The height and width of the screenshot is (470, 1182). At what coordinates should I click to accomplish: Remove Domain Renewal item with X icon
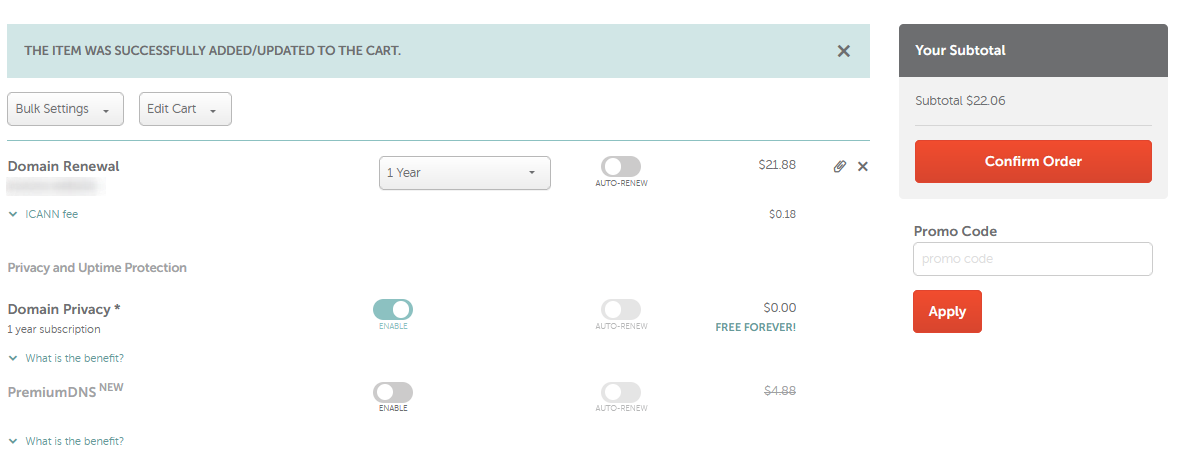click(x=863, y=166)
